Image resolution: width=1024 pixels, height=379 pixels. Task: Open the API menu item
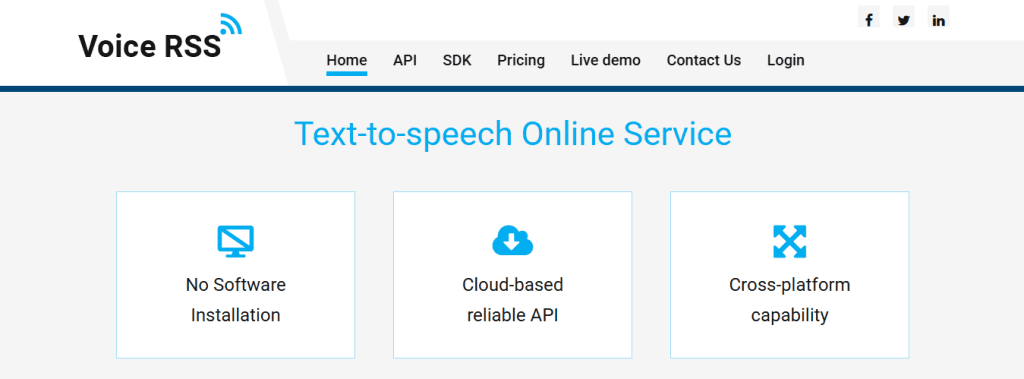click(405, 60)
